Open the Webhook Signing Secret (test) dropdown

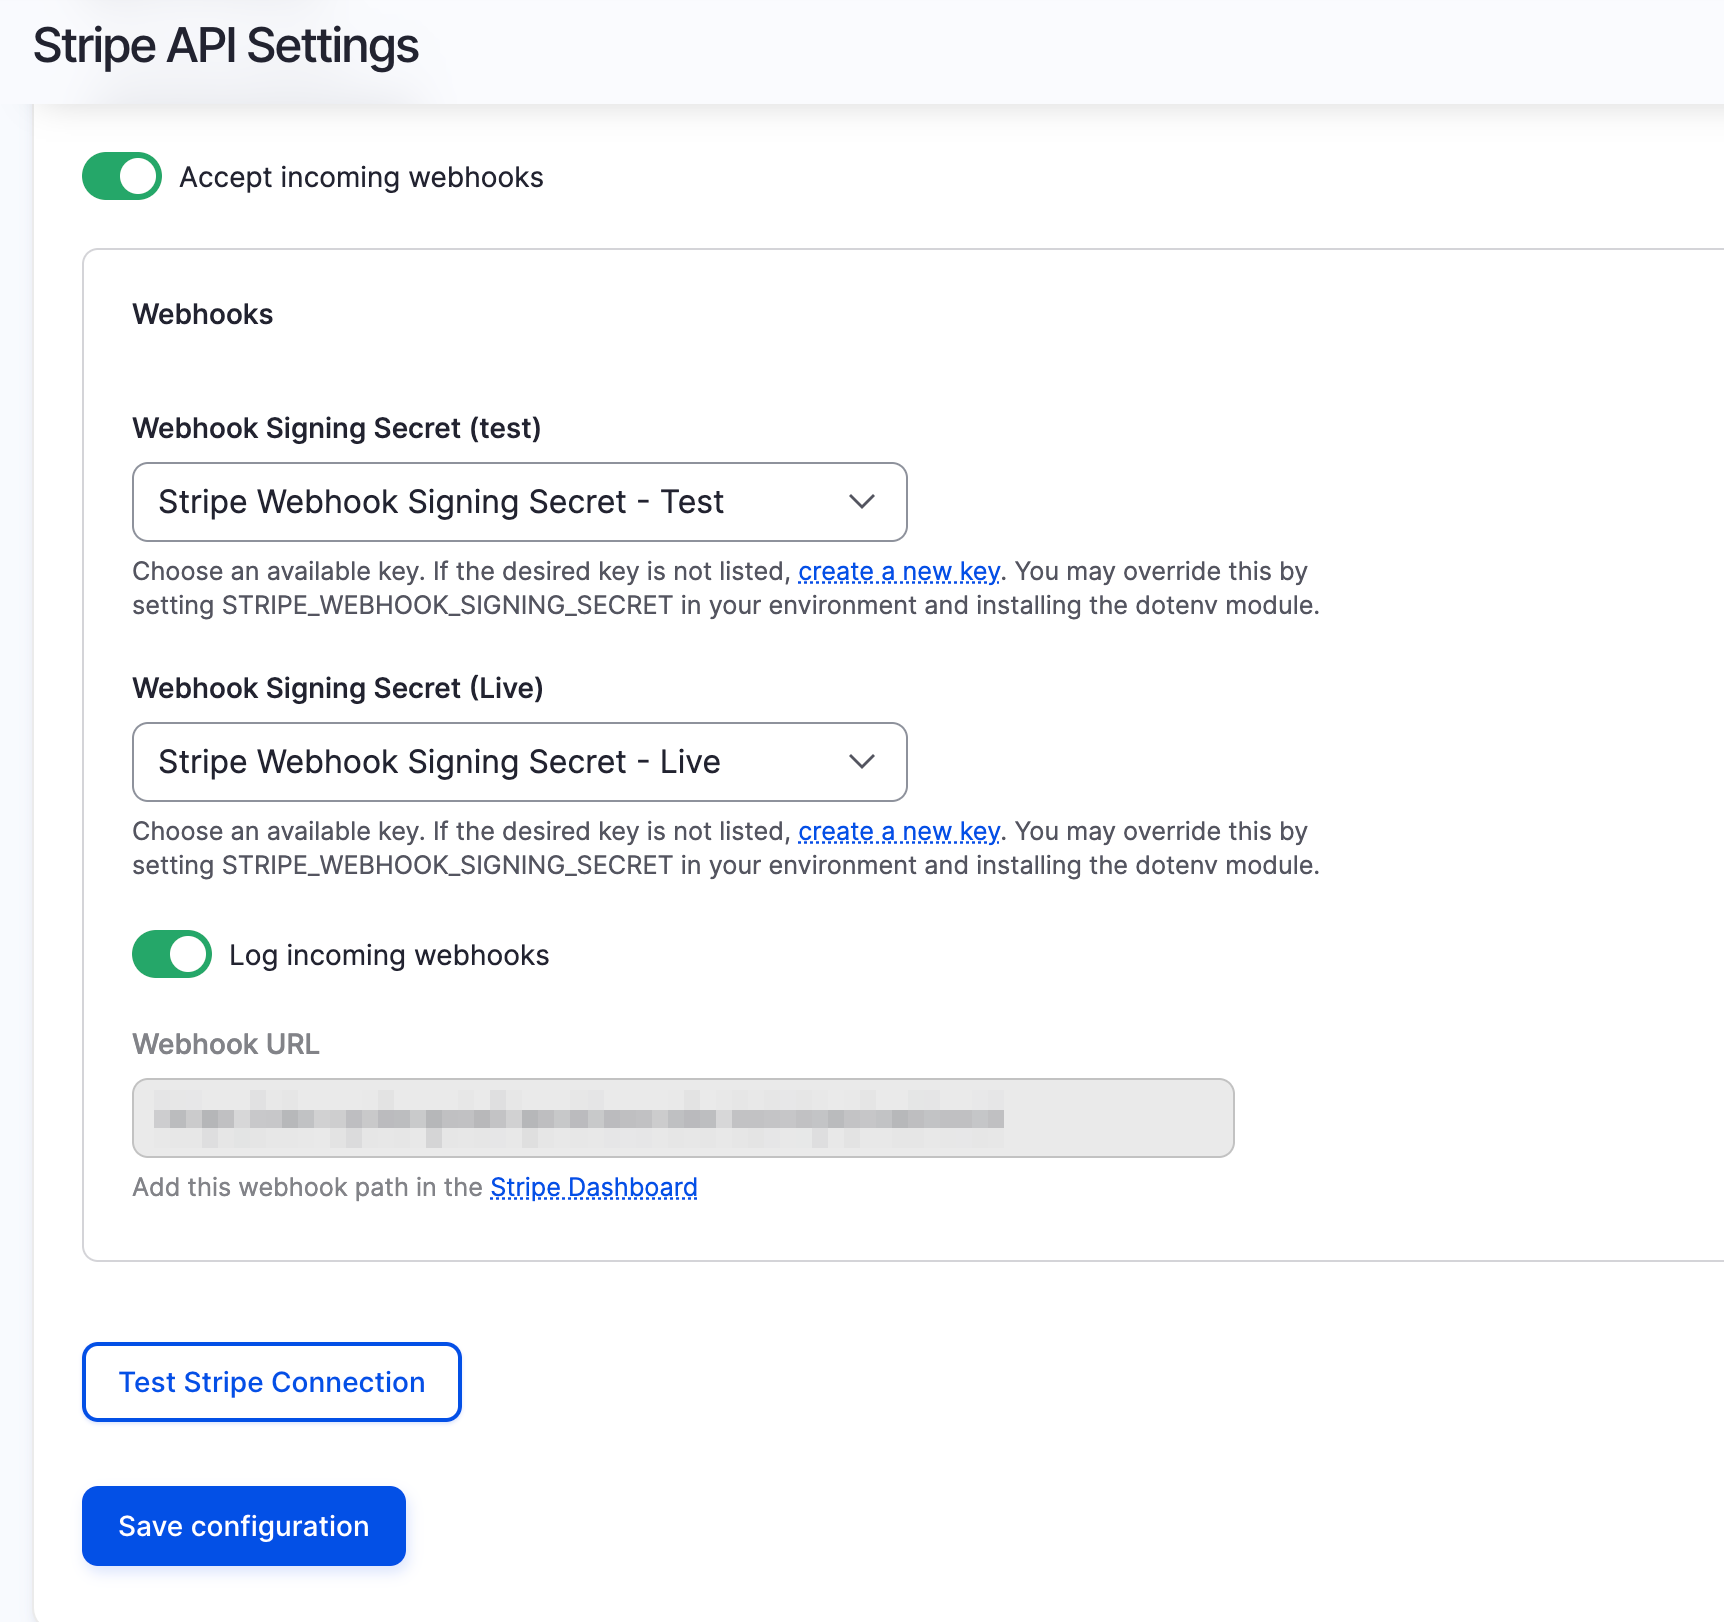[x=520, y=502]
